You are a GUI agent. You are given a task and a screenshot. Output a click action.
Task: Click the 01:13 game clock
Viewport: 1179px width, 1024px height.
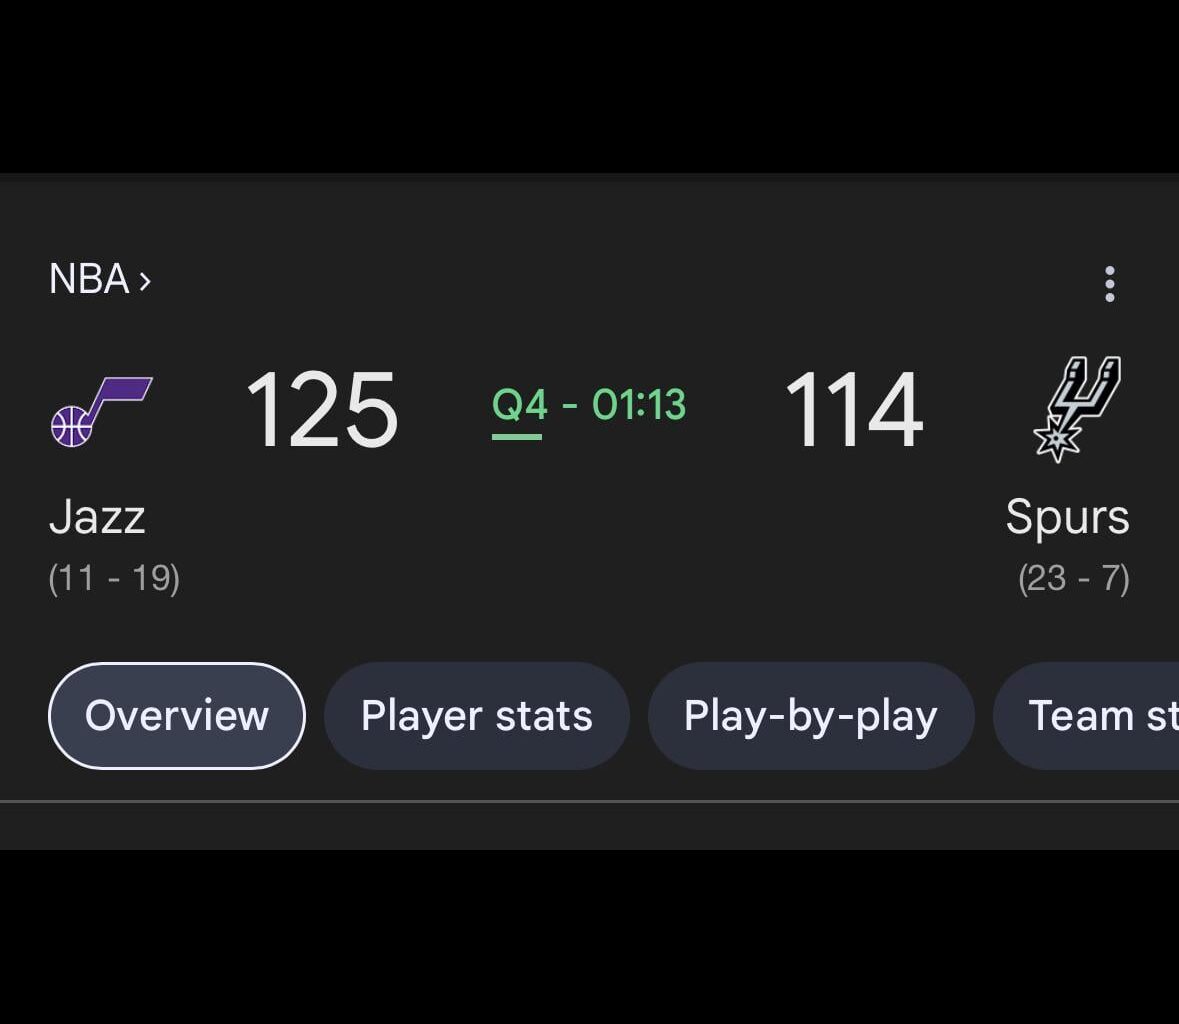[639, 405]
